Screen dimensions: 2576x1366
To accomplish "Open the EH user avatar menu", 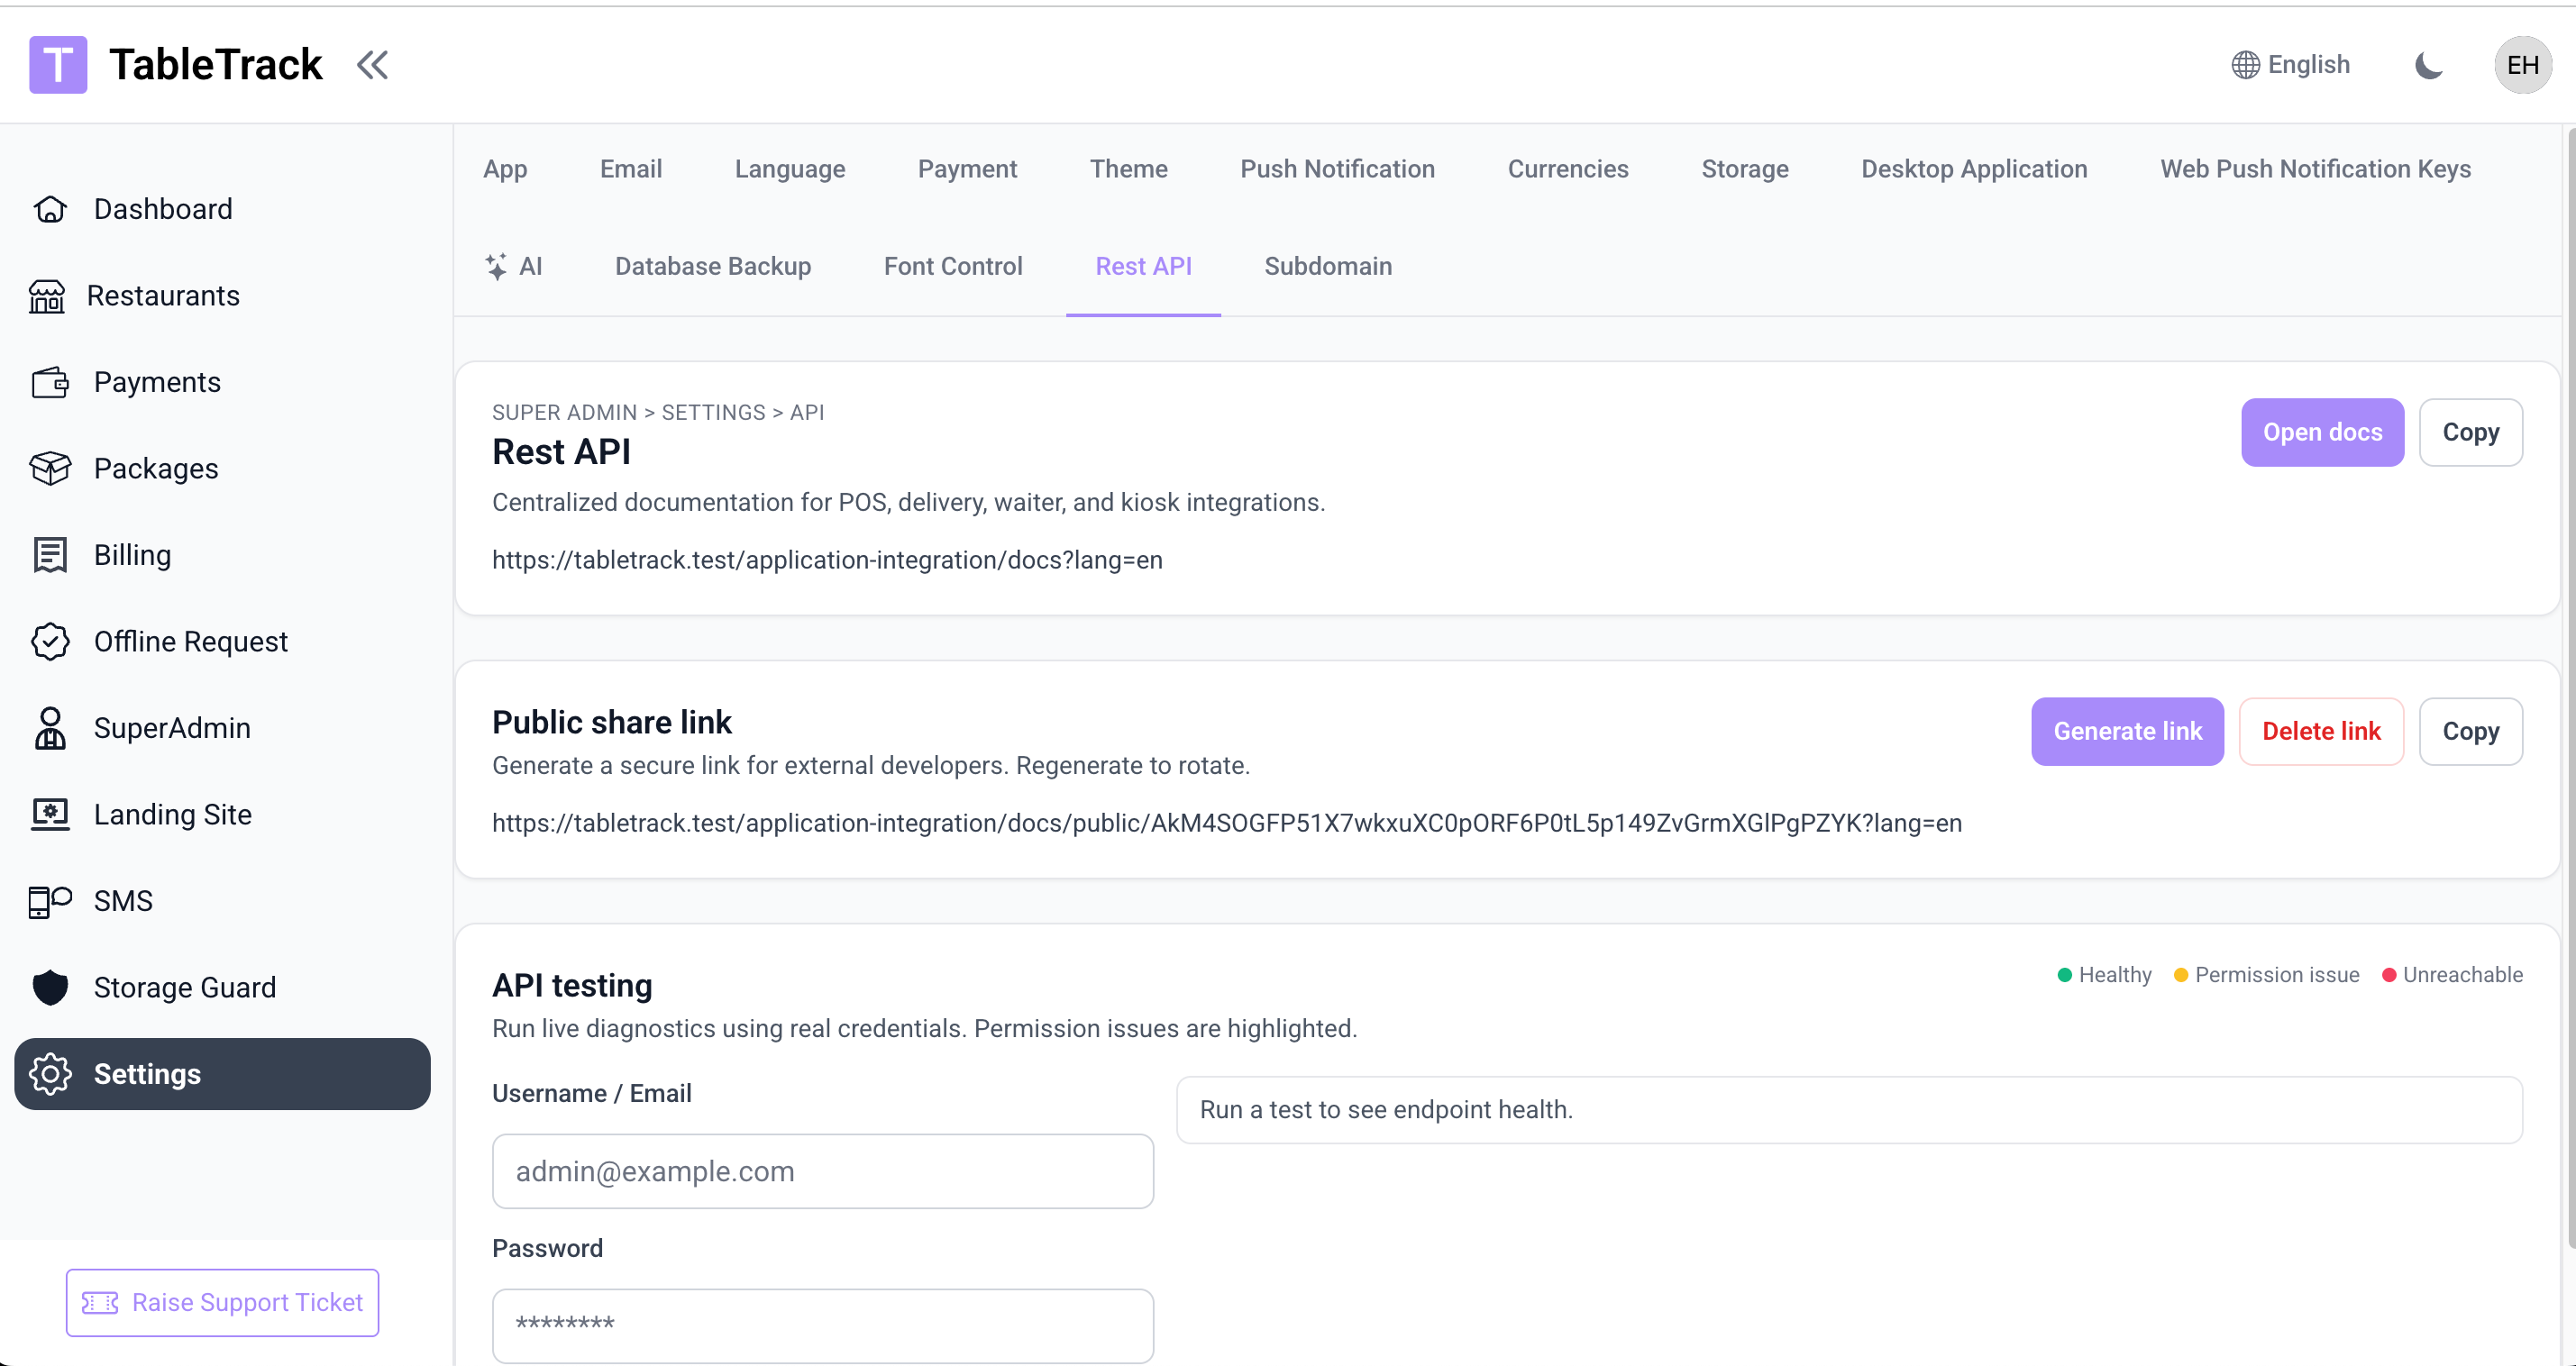I will point(2522,65).
